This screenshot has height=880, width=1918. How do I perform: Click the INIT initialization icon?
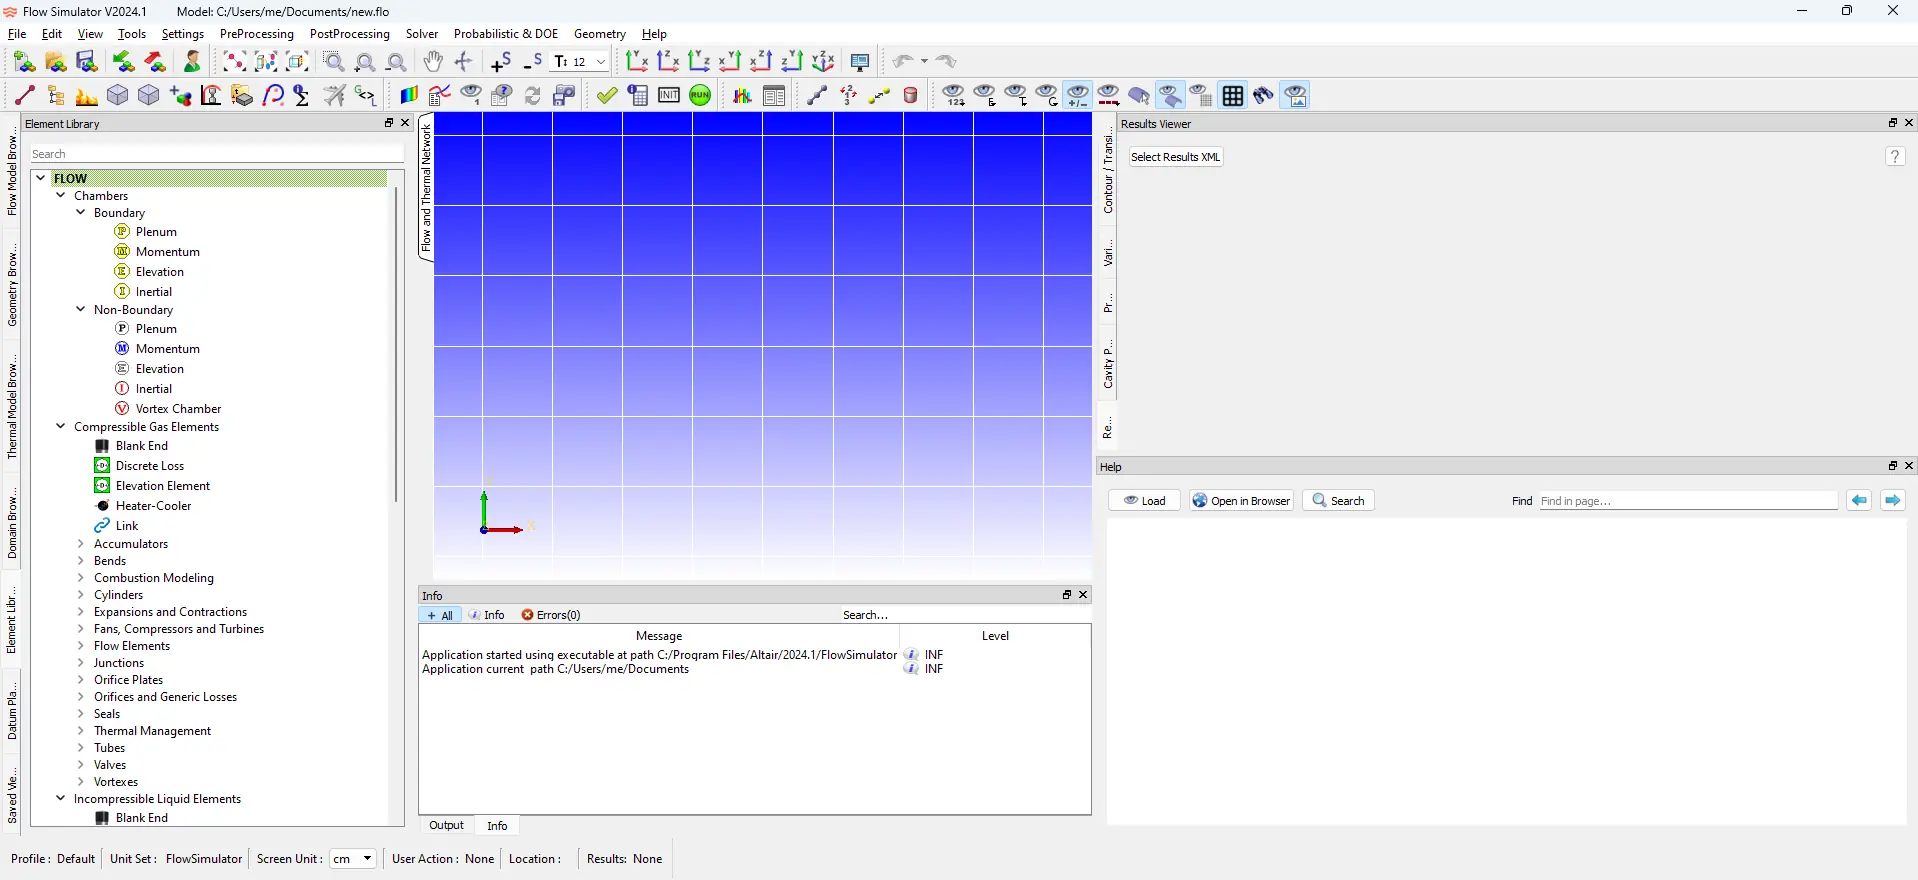click(669, 96)
